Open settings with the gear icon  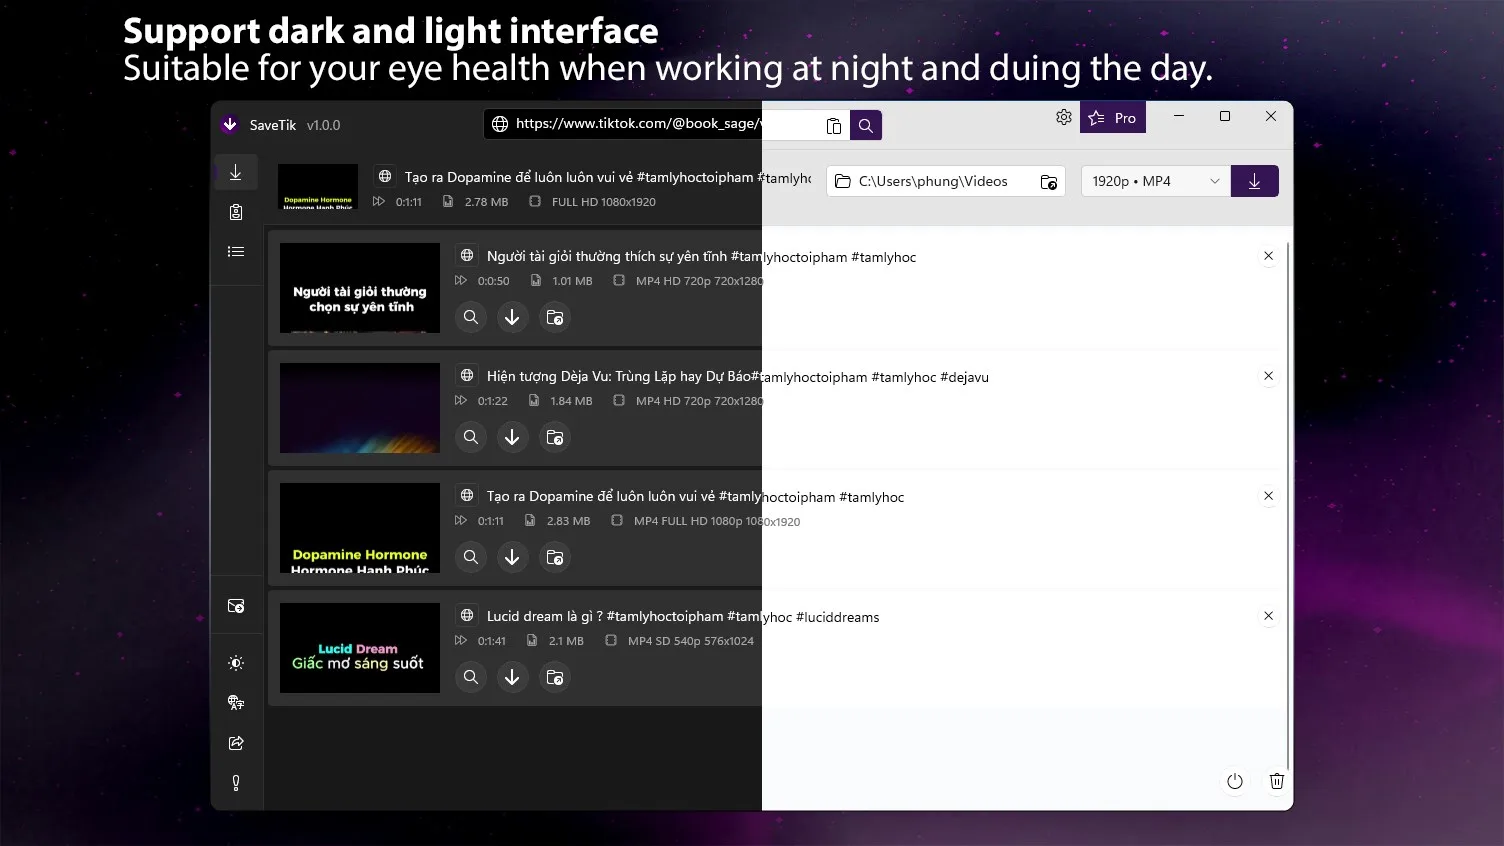(x=1064, y=117)
